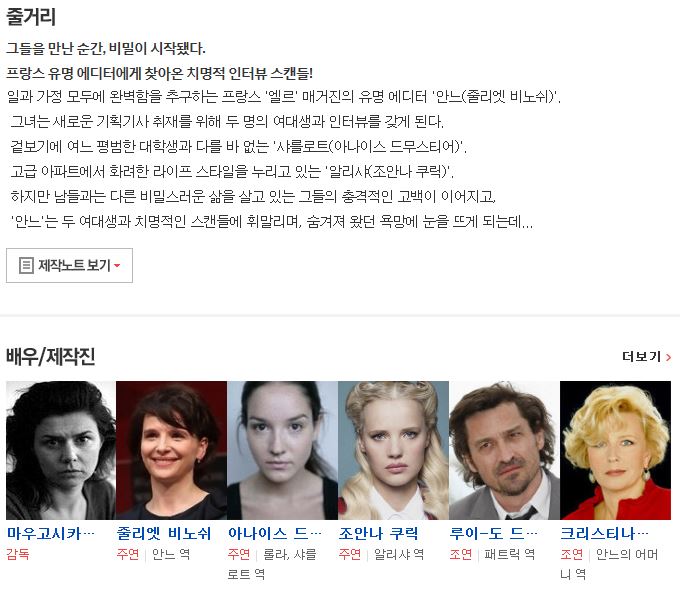Click the document icon beside 제작노트 보기
This screenshot has width=680, height=590.
coord(26,265)
